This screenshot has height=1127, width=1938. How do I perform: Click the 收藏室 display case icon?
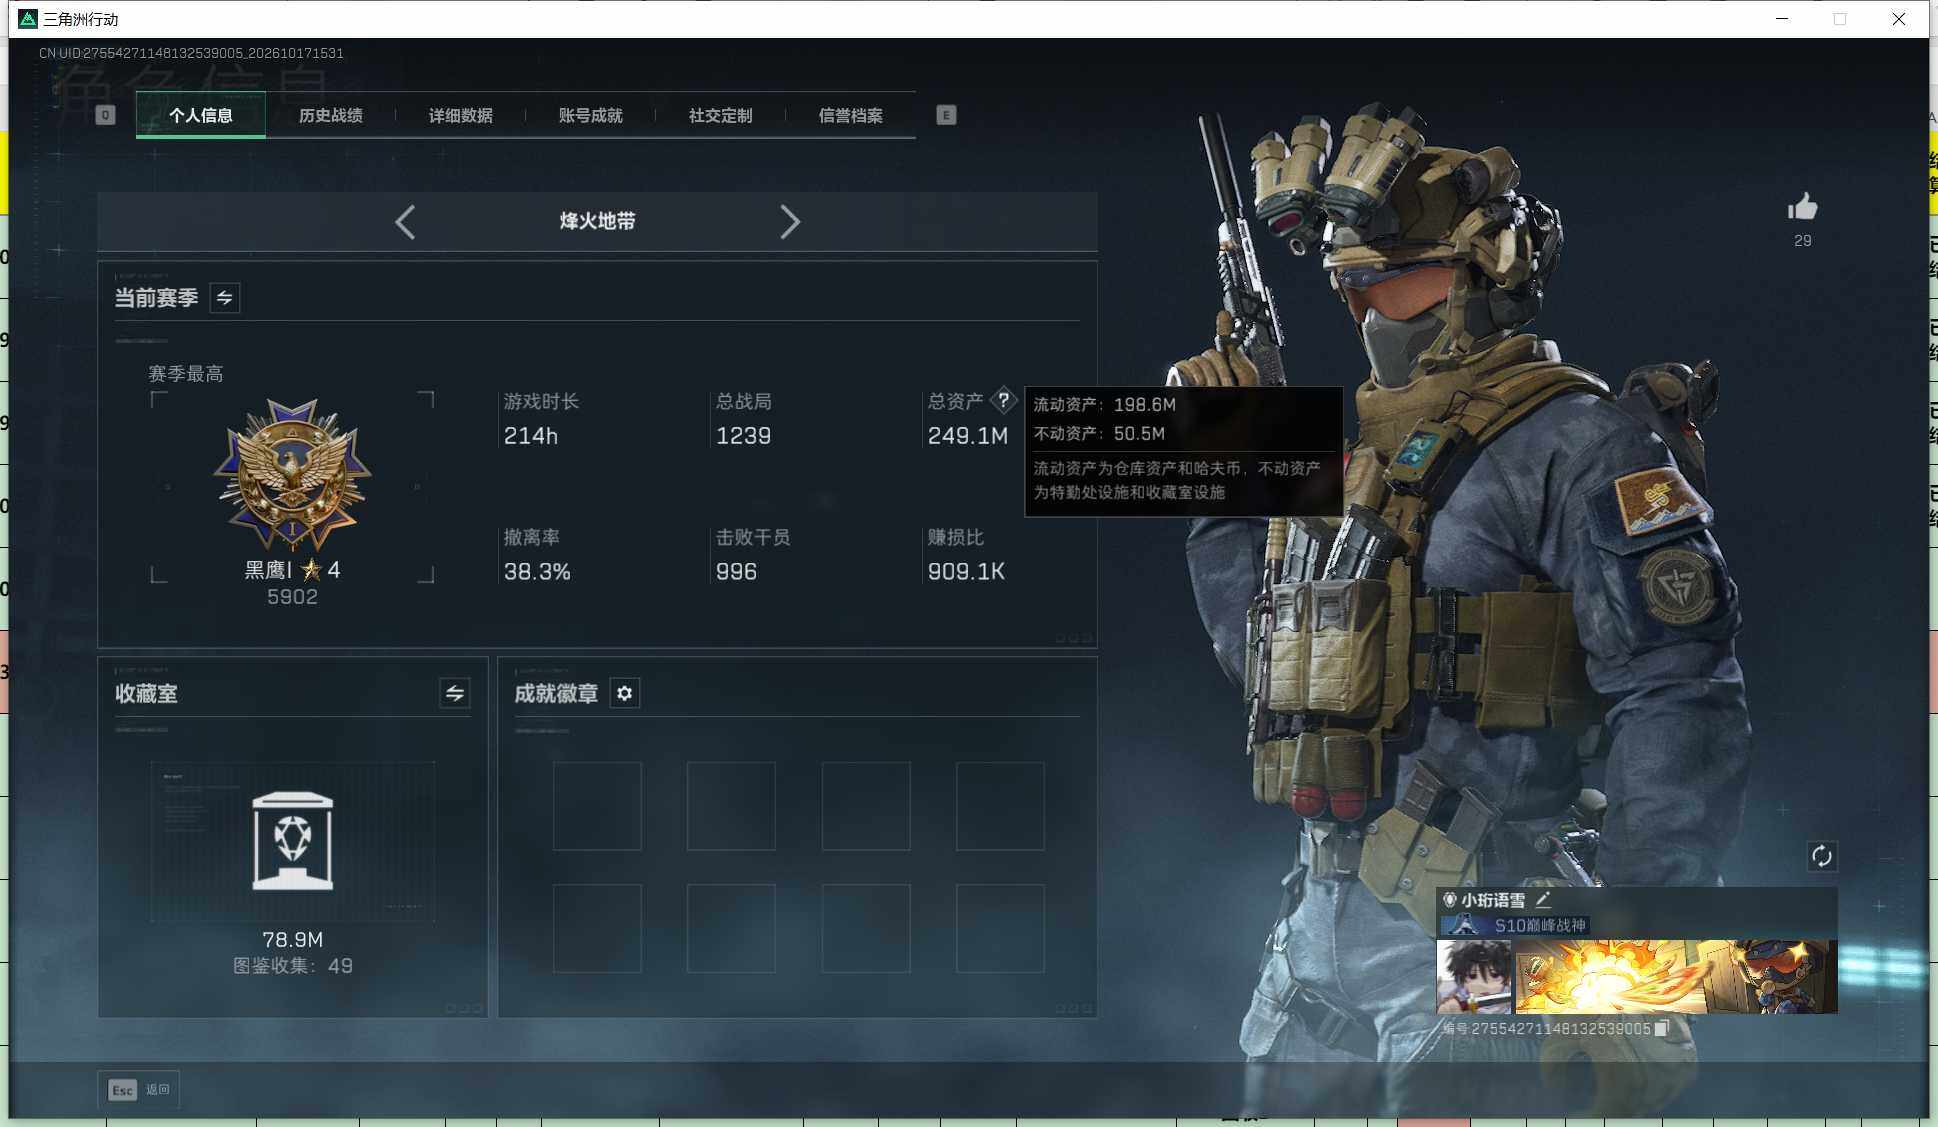pyautogui.click(x=293, y=841)
